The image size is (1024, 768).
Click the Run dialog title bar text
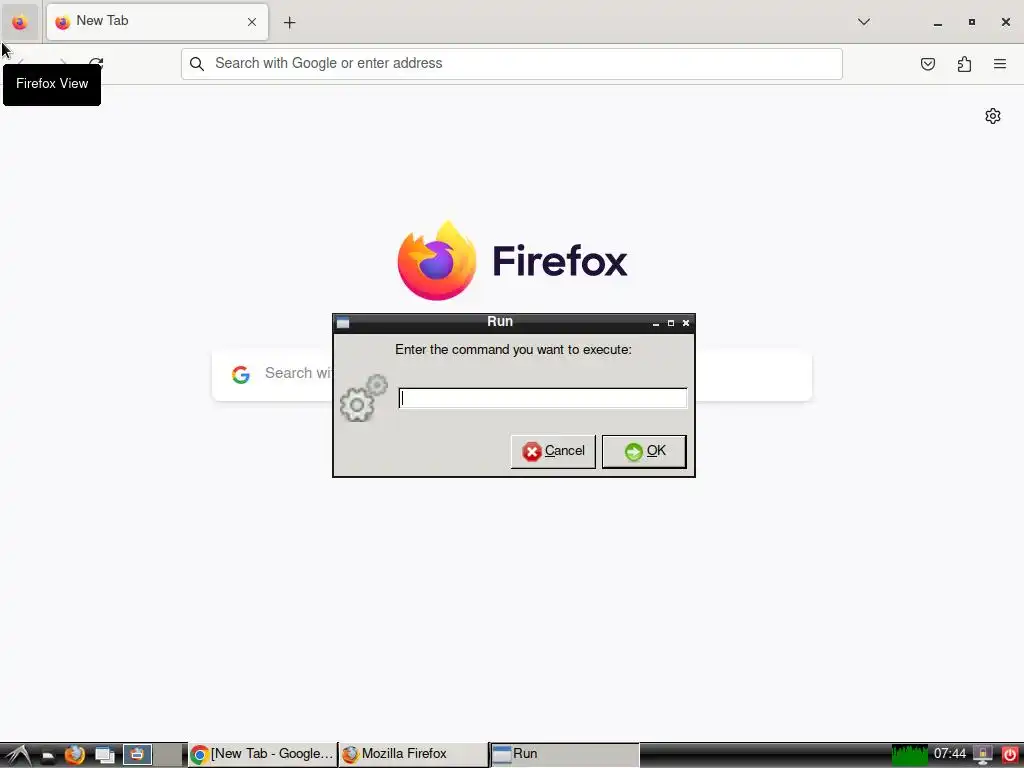[x=500, y=321]
